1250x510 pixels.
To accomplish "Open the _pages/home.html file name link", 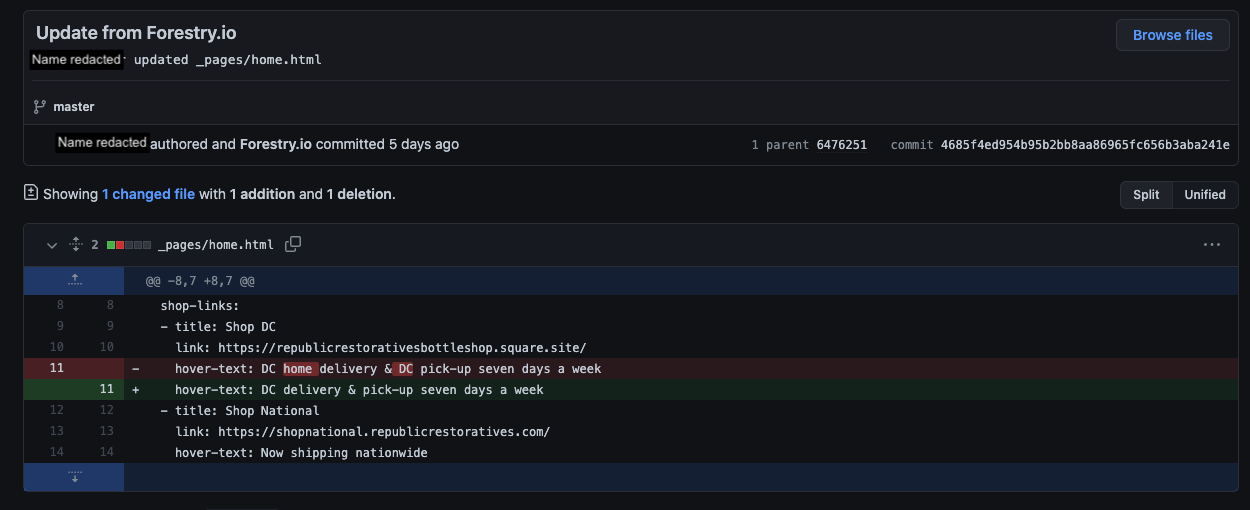I will tap(215, 245).
